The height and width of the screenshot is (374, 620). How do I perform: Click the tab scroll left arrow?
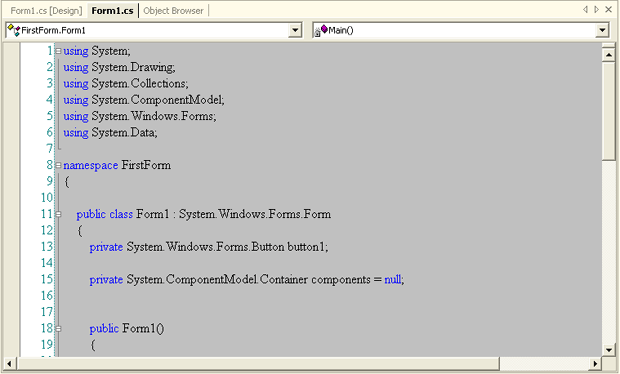coord(585,9)
